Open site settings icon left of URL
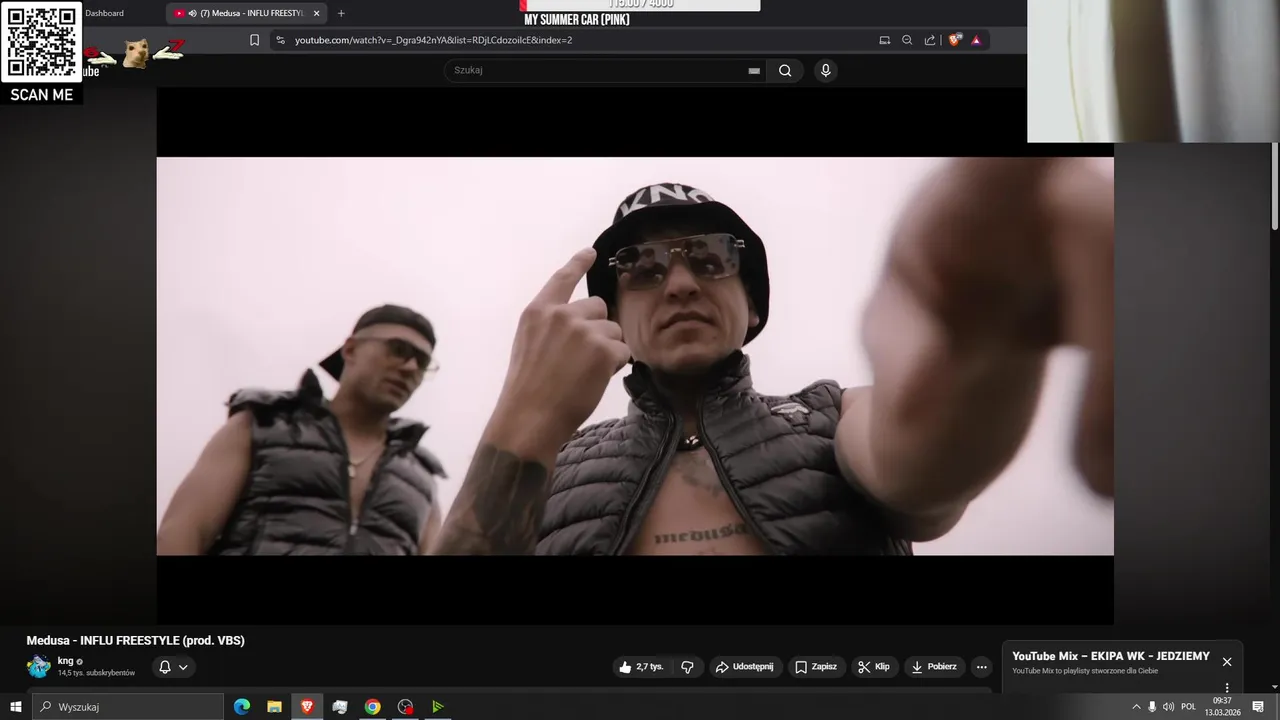Screen dimensions: 1280x720 click(280, 40)
